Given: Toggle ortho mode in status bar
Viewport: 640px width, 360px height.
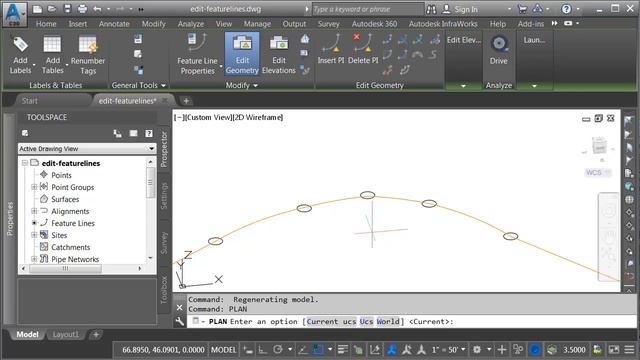Looking at the screenshot, I should coord(262,350).
